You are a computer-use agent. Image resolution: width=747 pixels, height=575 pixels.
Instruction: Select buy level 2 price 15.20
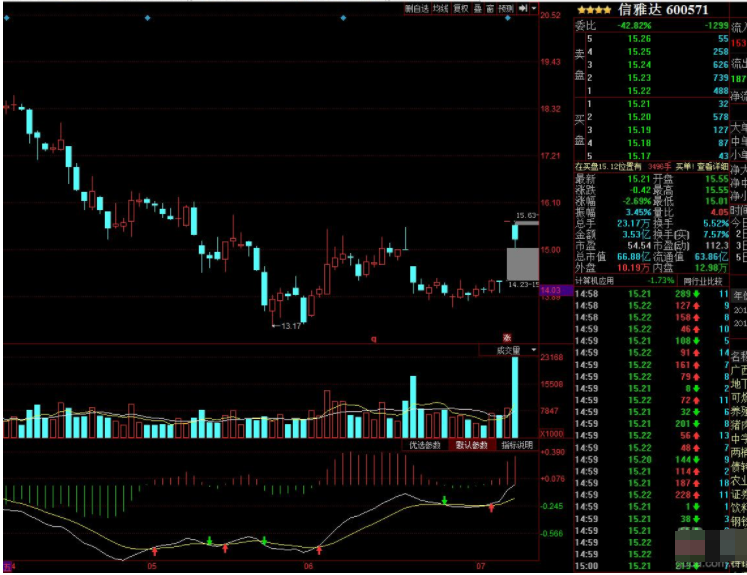click(x=639, y=117)
